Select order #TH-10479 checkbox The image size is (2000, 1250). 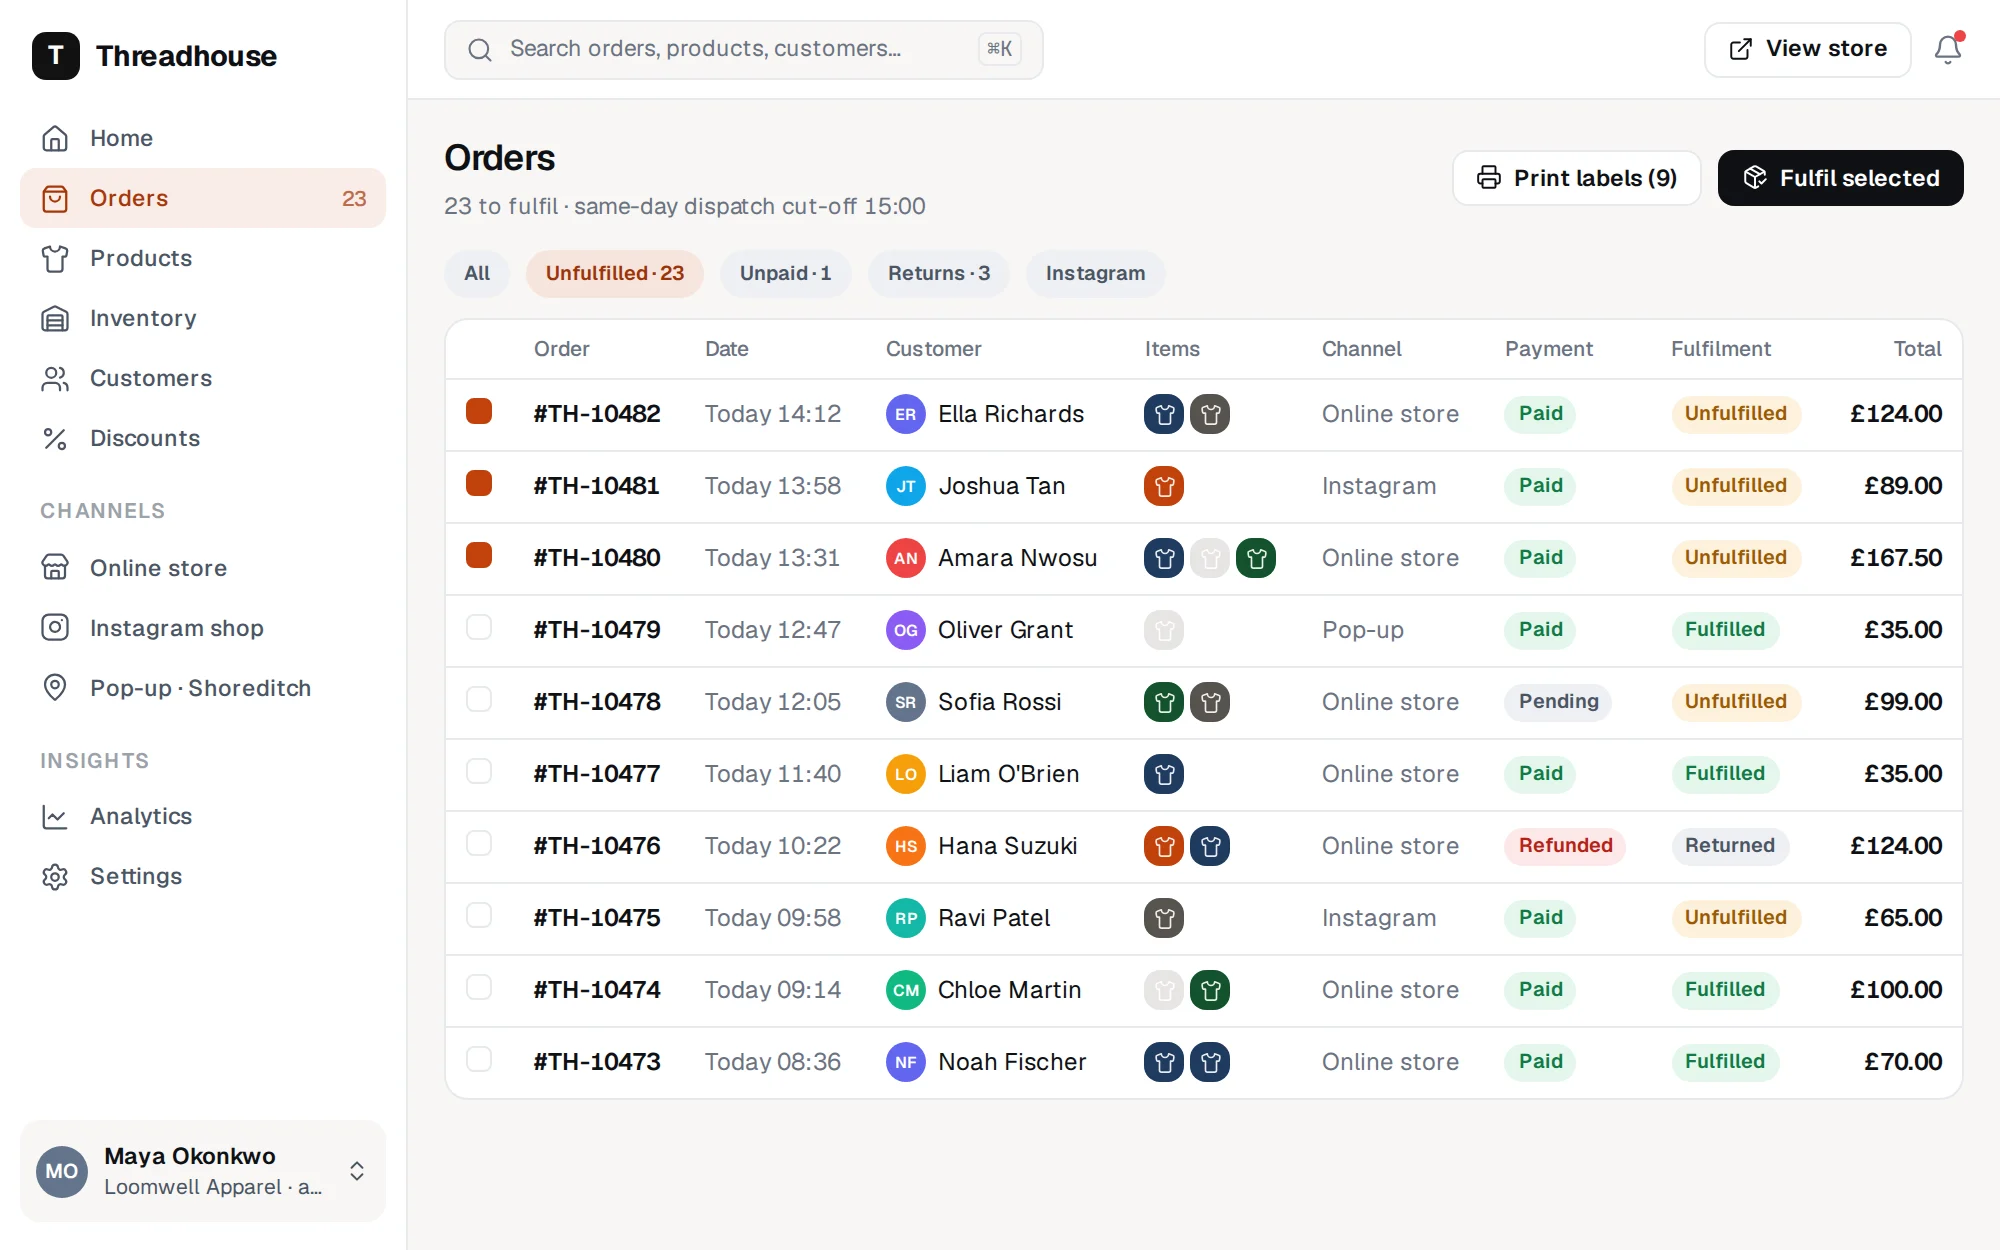[x=479, y=627]
